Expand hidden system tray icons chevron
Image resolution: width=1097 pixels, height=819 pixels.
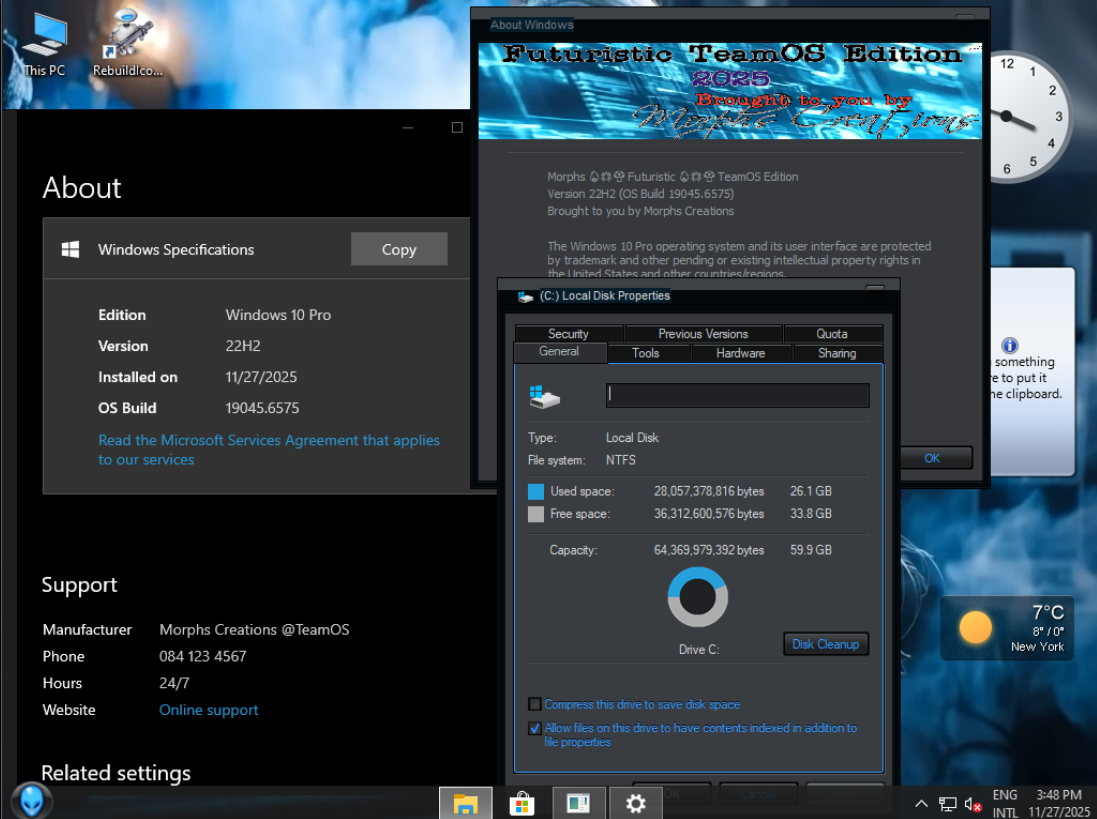click(x=921, y=804)
